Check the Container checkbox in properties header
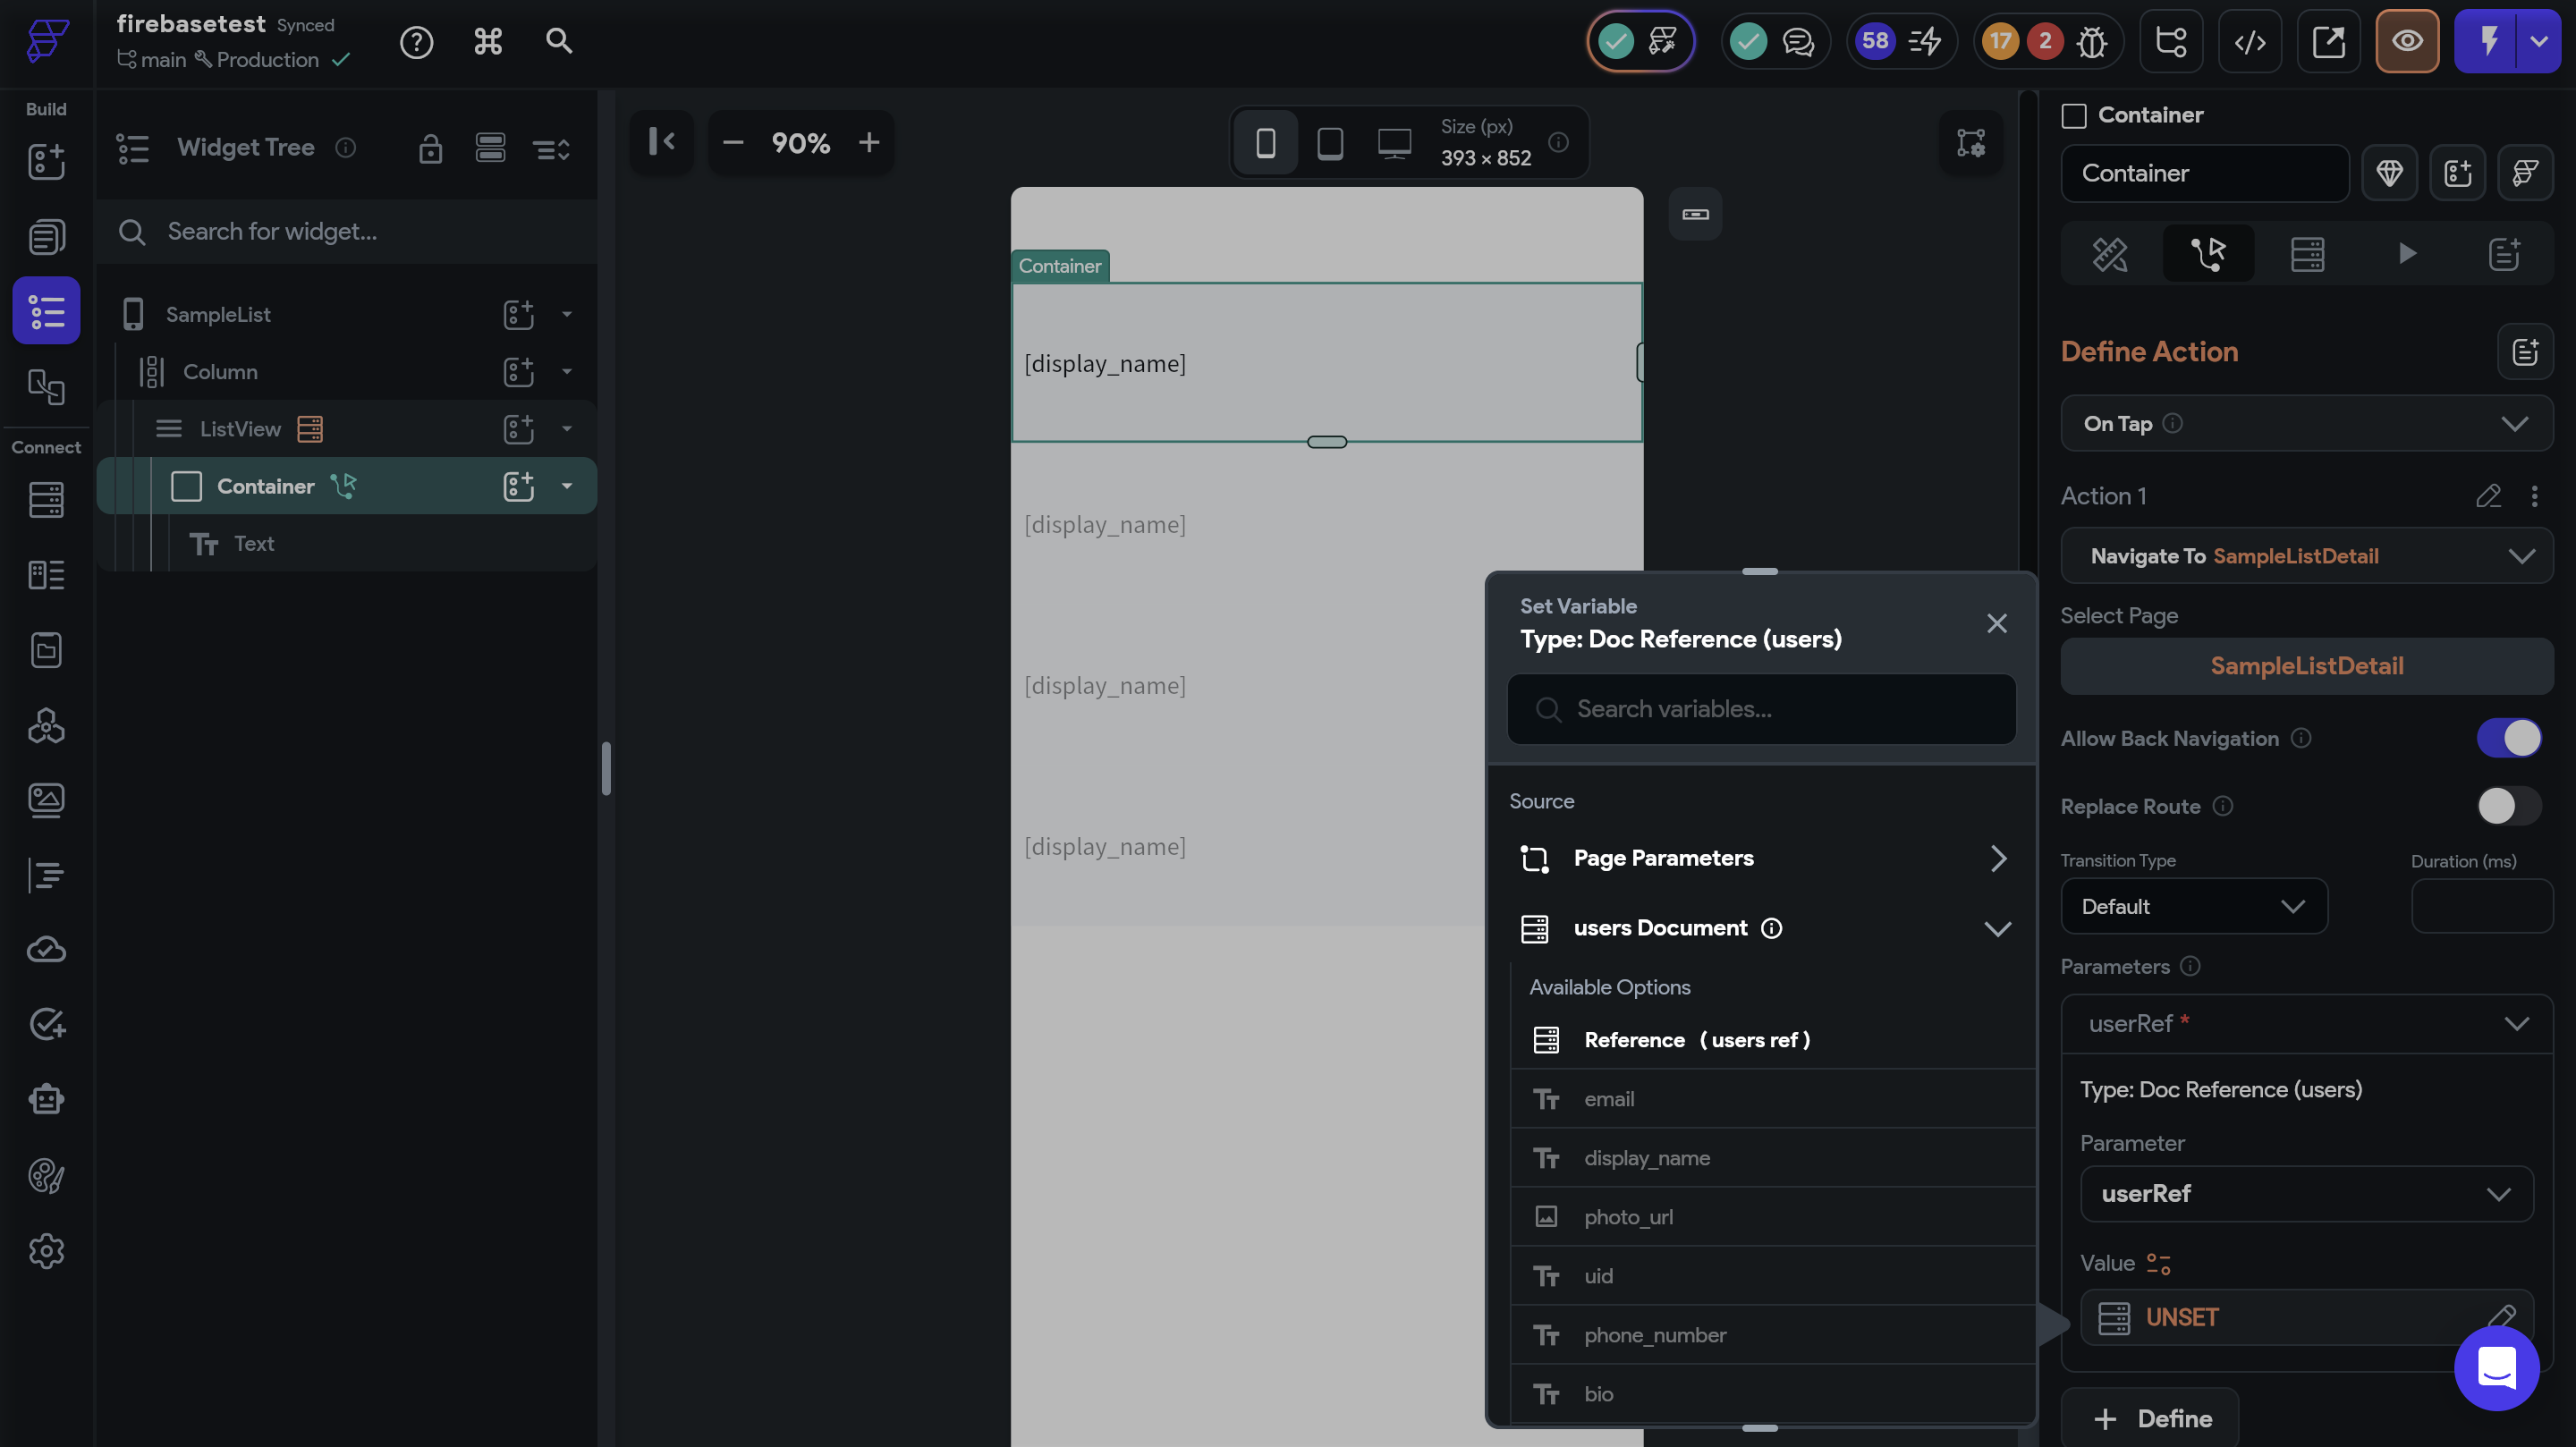2576x1447 pixels. 2074,116
